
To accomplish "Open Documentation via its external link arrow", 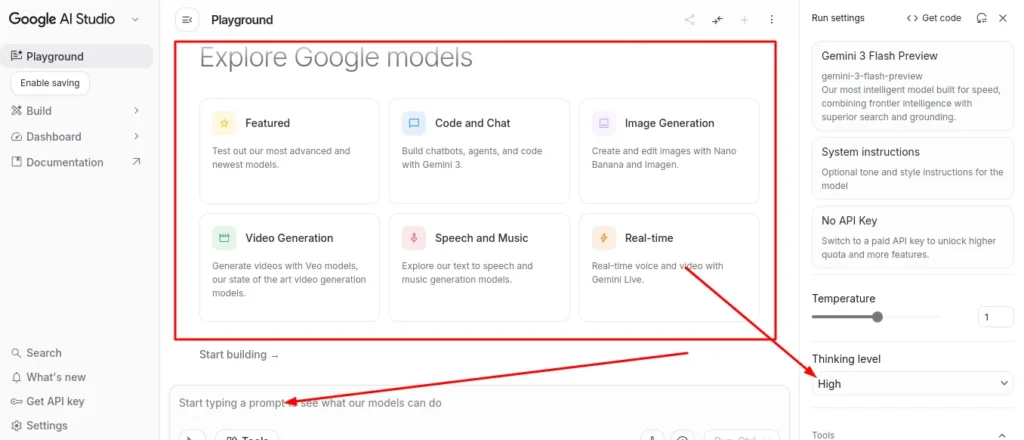I will coord(136,162).
